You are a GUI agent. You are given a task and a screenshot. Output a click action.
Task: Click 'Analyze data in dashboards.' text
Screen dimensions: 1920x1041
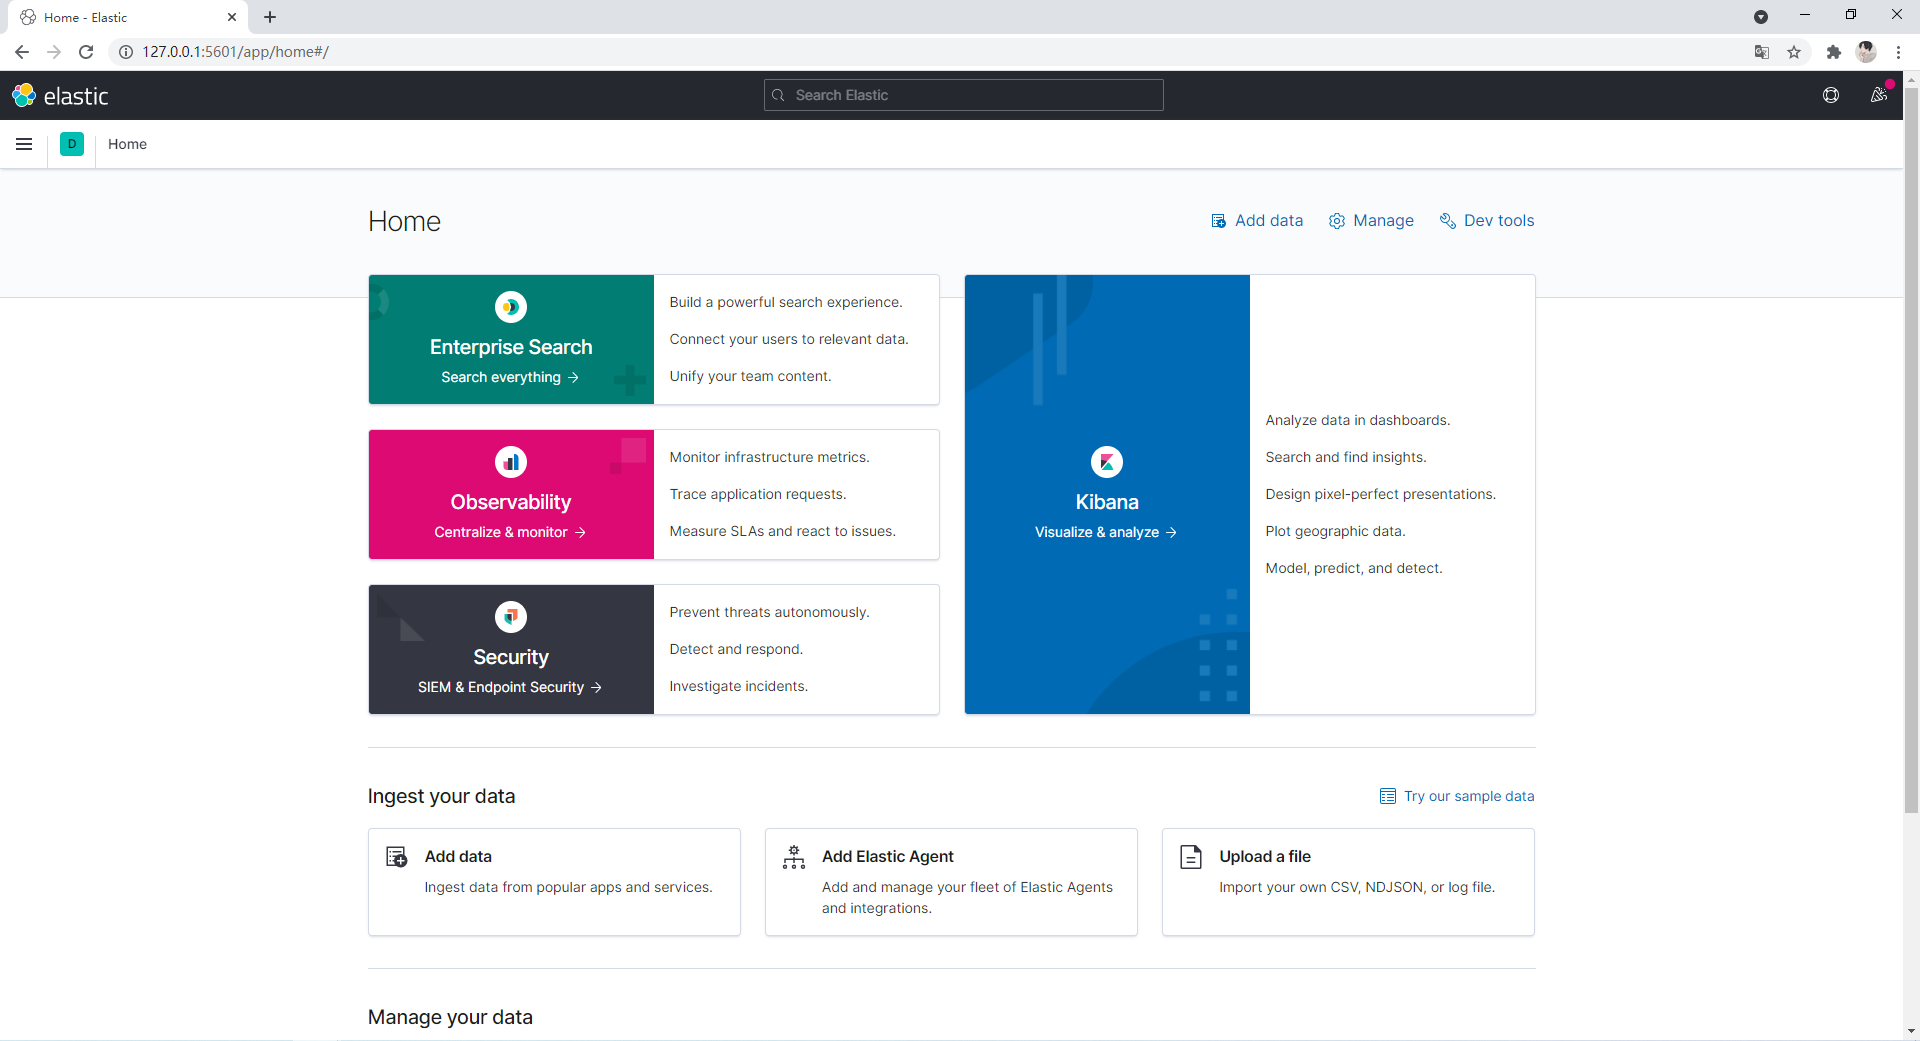pyautogui.click(x=1358, y=420)
